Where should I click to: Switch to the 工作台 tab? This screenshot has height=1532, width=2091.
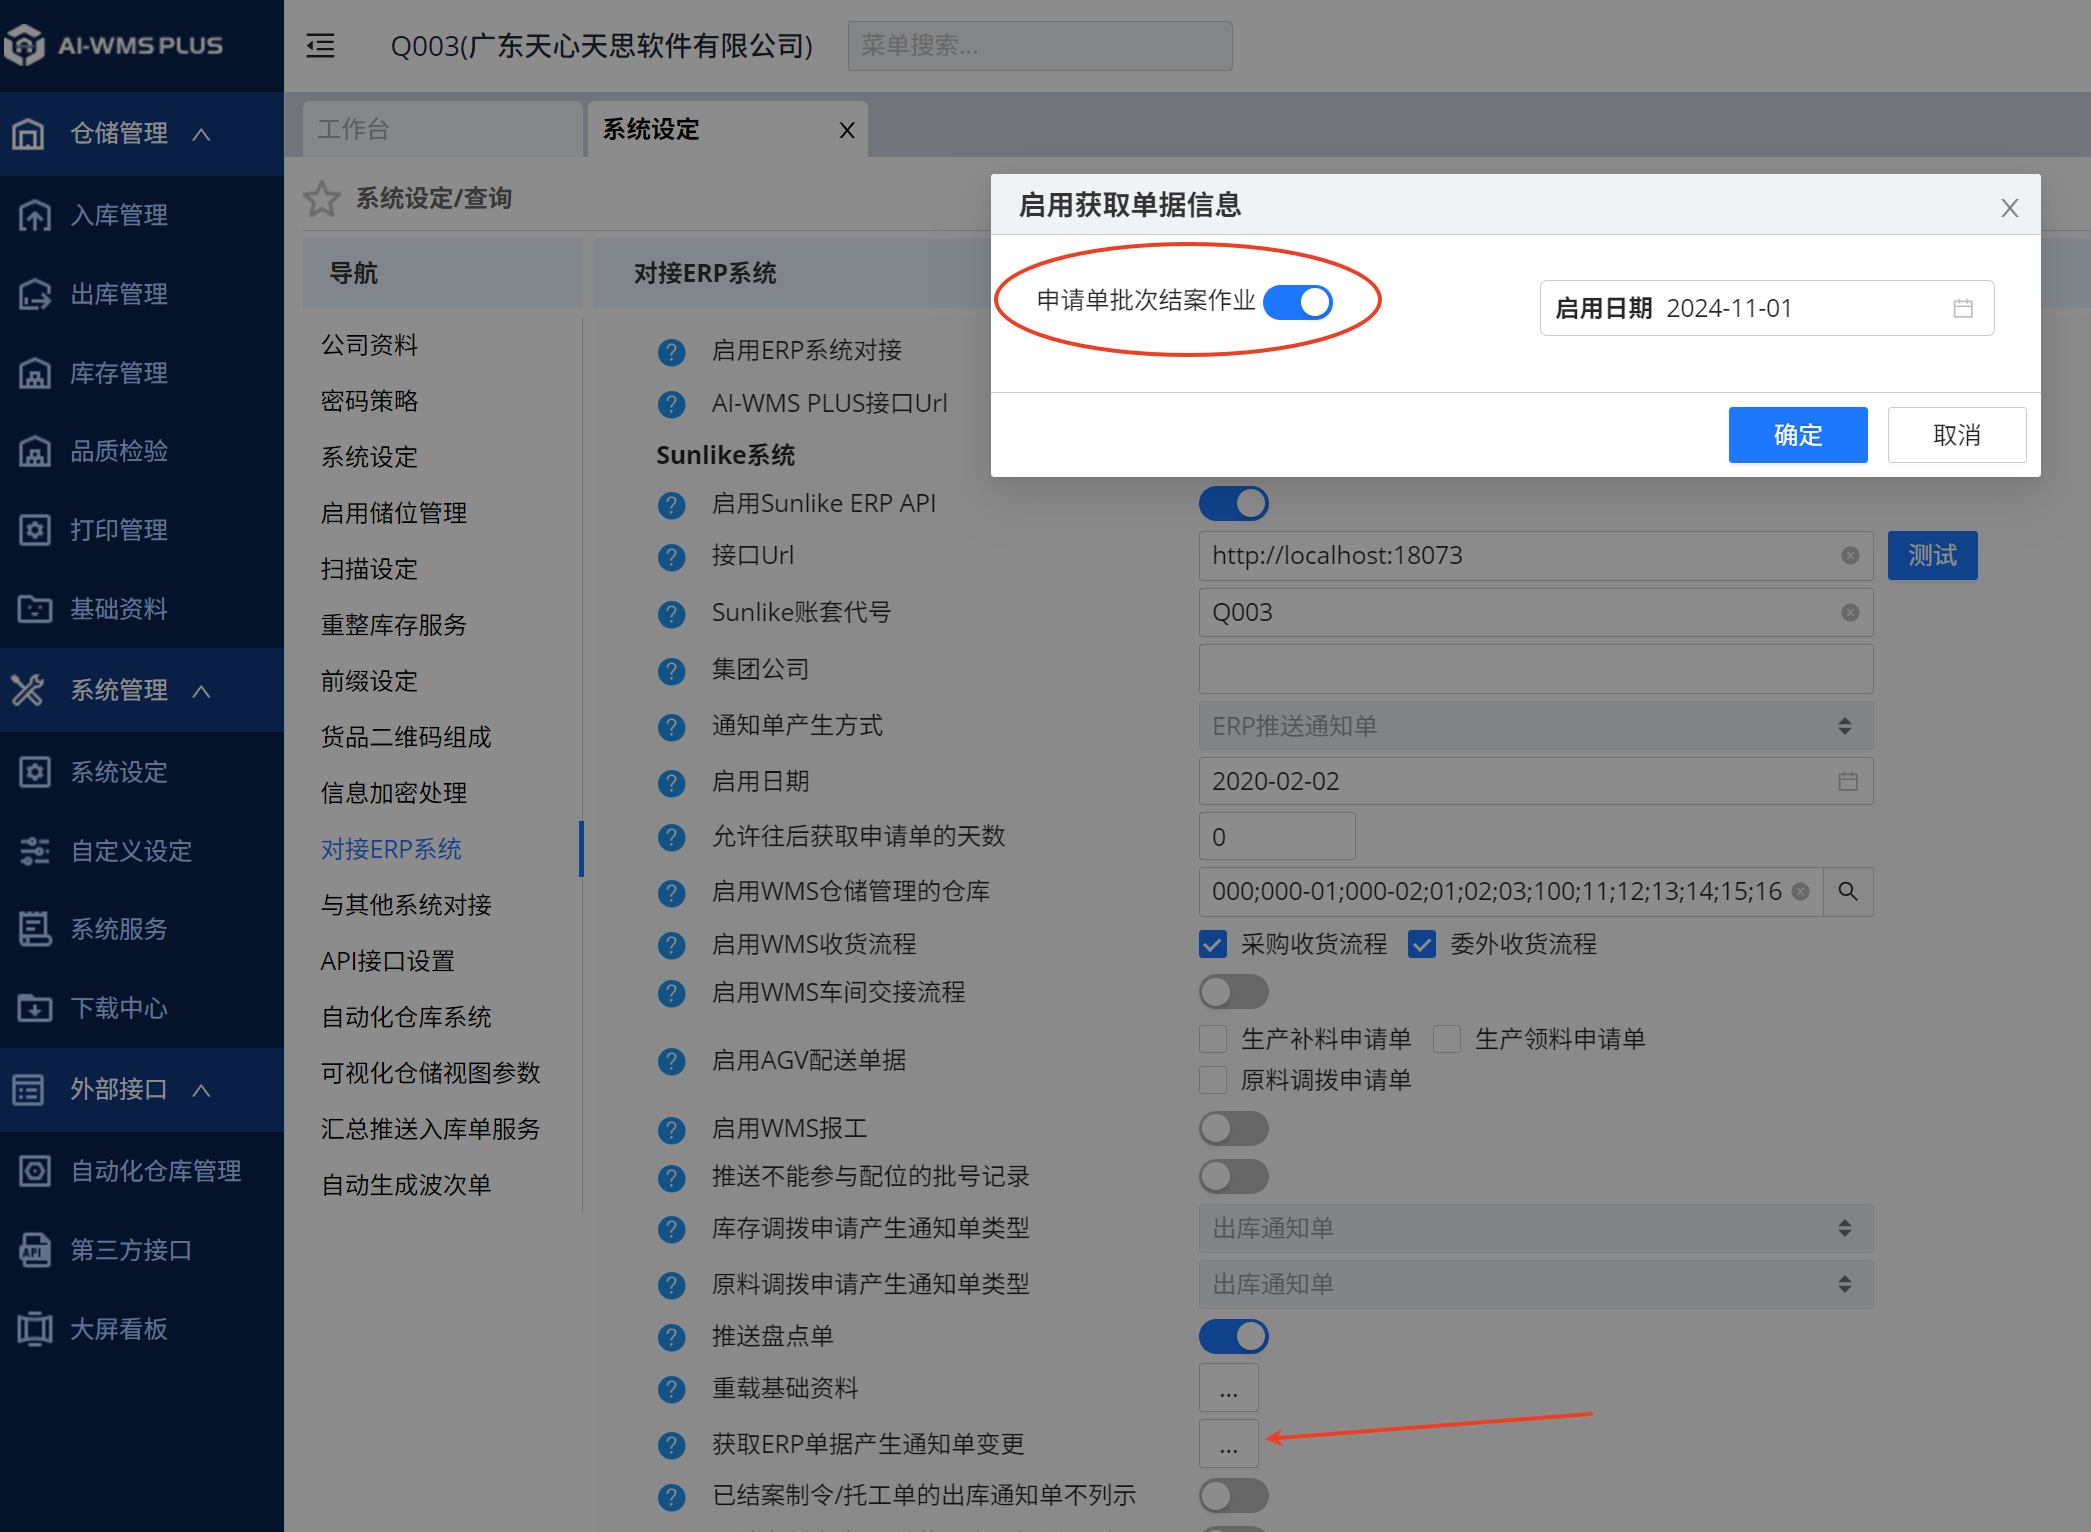pos(443,129)
